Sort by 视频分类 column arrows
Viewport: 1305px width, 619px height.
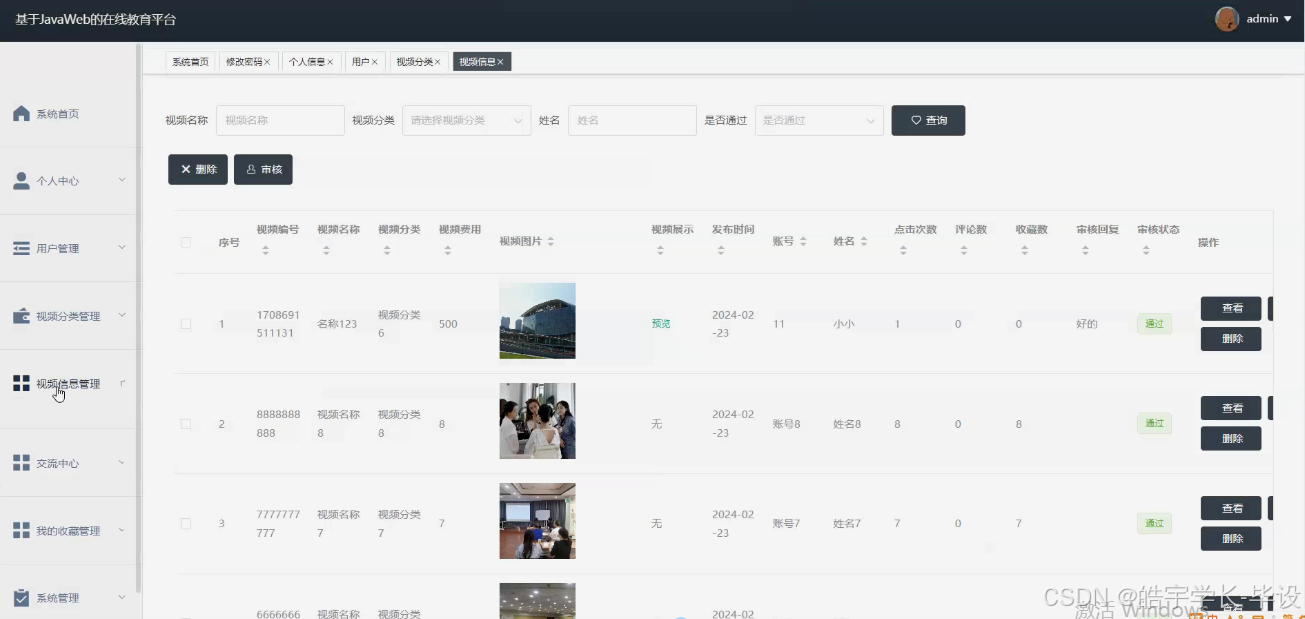(x=387, y=250)
